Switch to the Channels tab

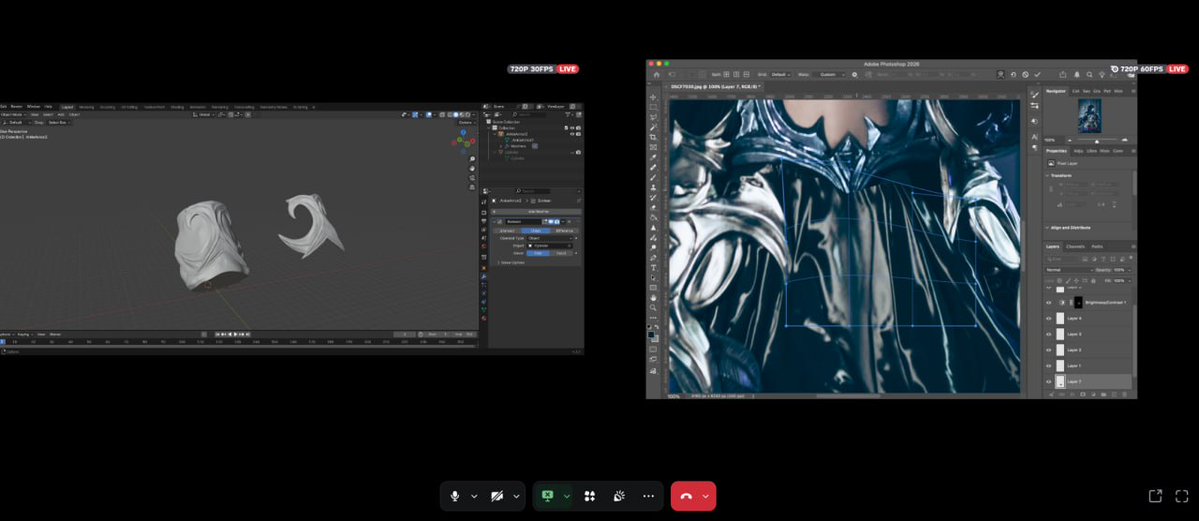pyautogui.click(x=1075, y=246)
